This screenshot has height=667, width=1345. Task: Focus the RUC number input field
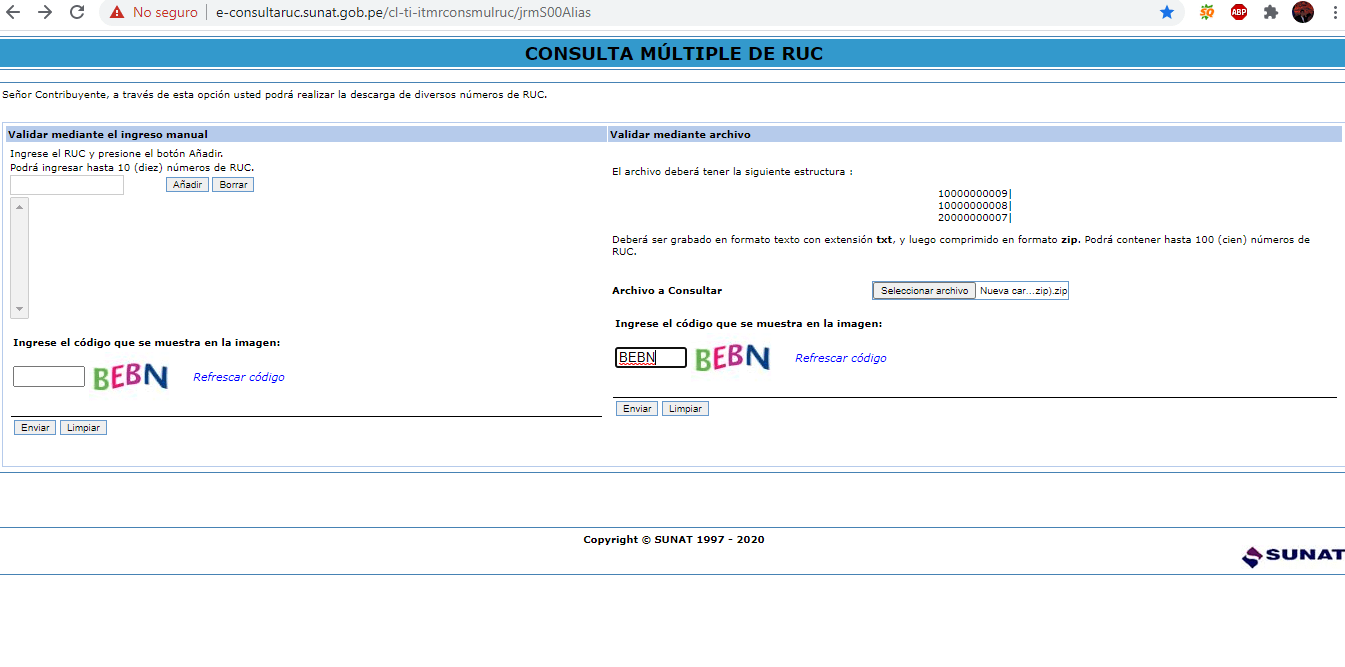[67, 185]
